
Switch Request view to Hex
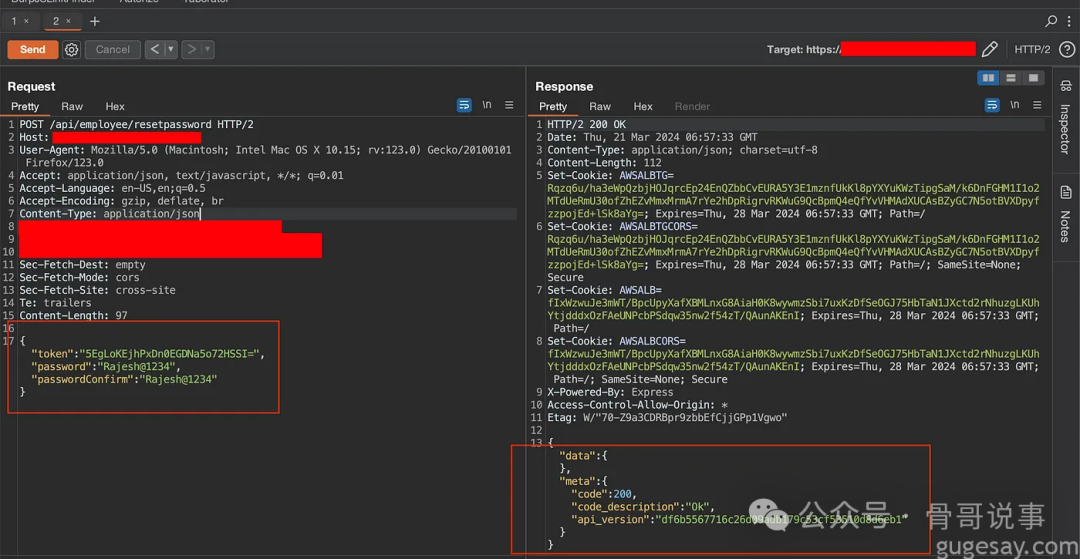[115, 107]
